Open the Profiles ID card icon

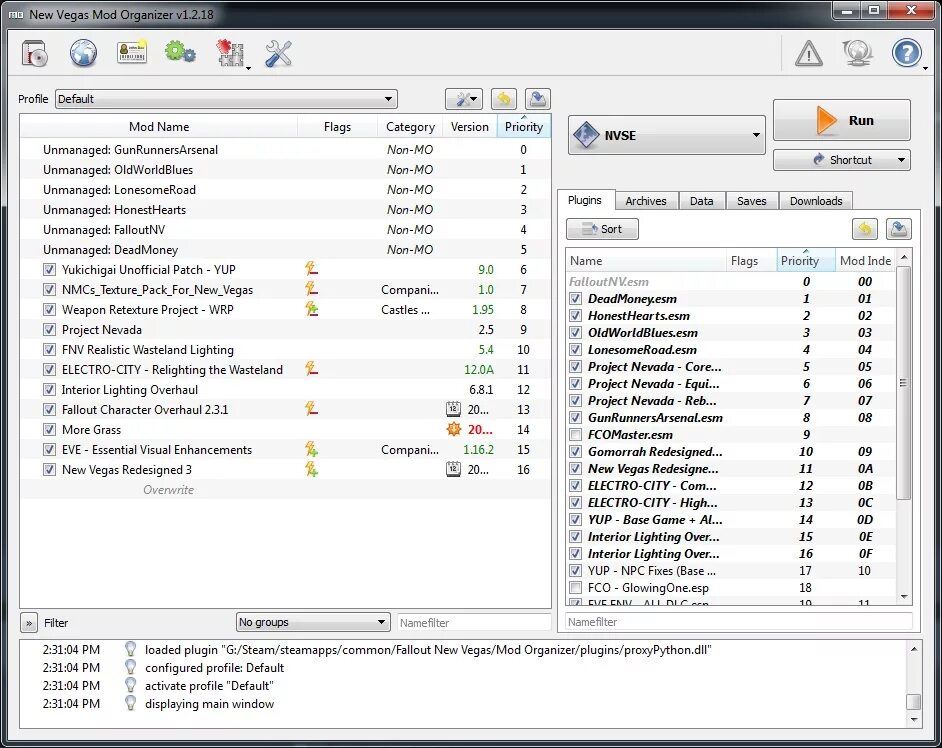(x=132, y=53)
